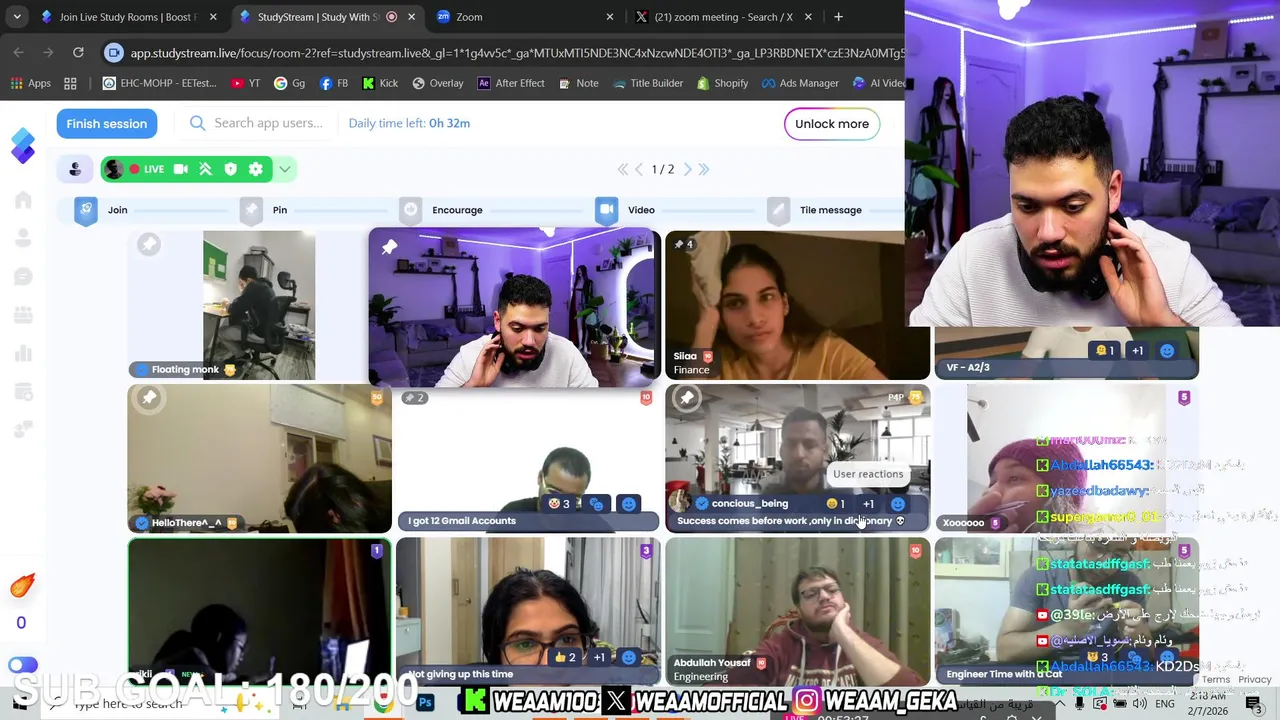
Task: Open a new browser tab
Action: pyautogui.click(x=838, y=17)
